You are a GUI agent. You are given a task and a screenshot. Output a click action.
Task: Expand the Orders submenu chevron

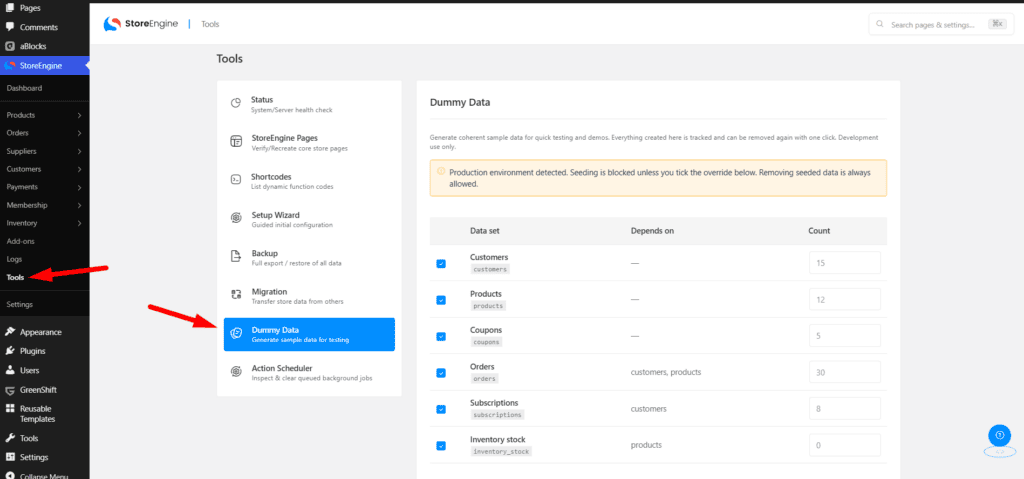79,133
